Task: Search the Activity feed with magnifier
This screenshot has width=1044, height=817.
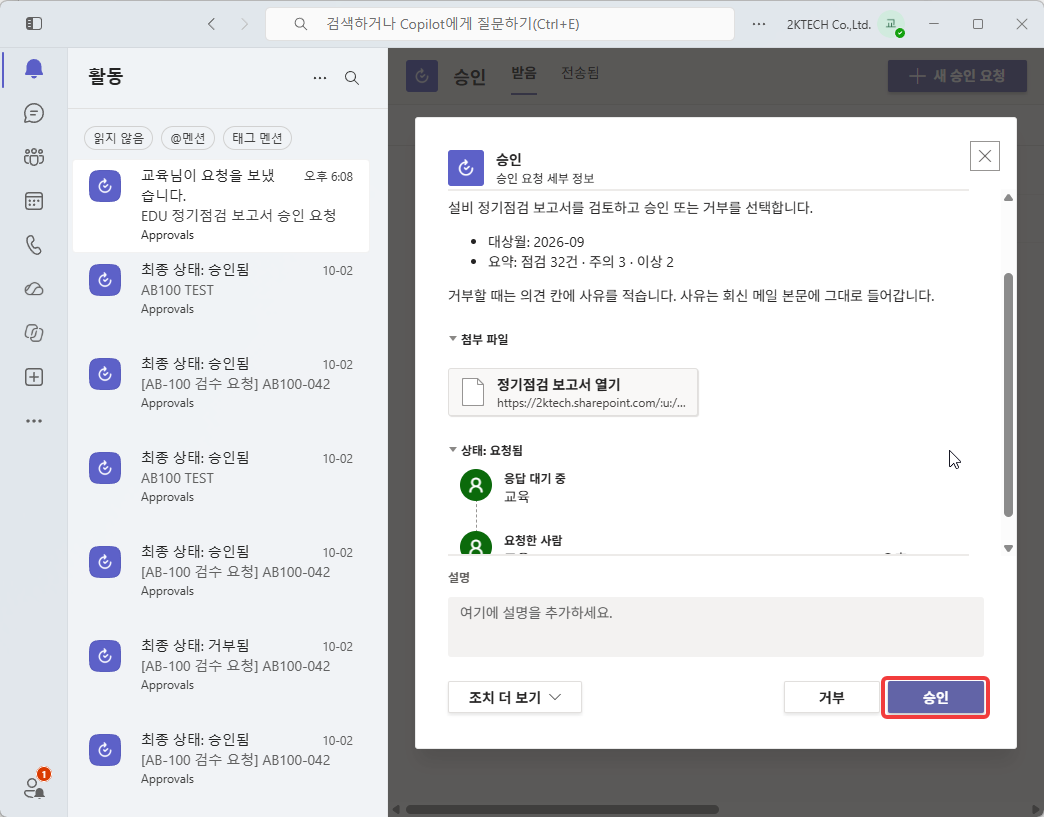Action: click(x=352, y=78)
